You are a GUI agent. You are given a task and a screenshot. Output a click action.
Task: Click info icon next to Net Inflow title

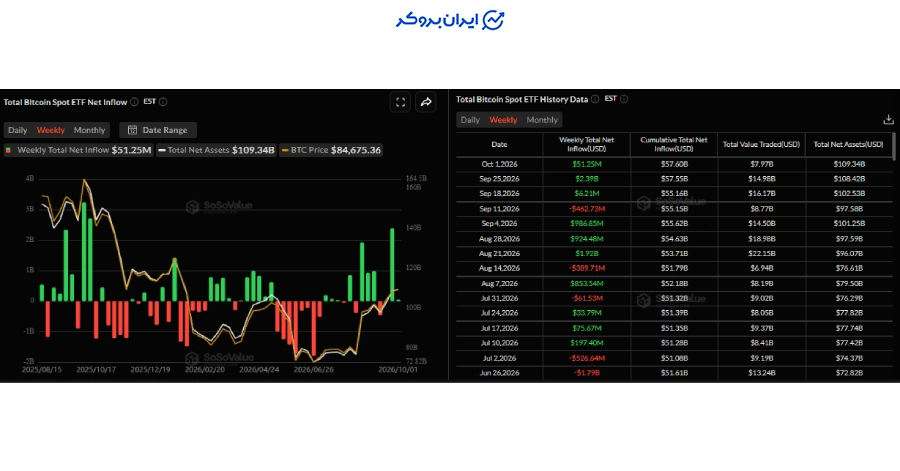134,102
